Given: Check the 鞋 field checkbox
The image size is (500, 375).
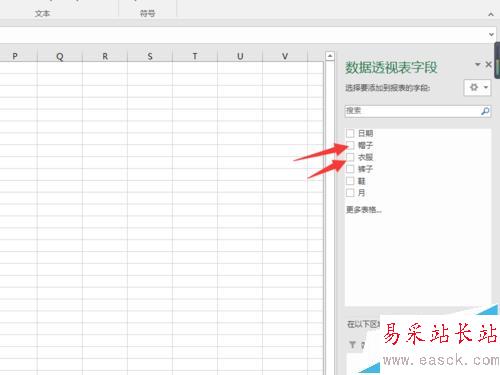Looking at the screenshot, I should pyautogui.click(x=350, y=181).
